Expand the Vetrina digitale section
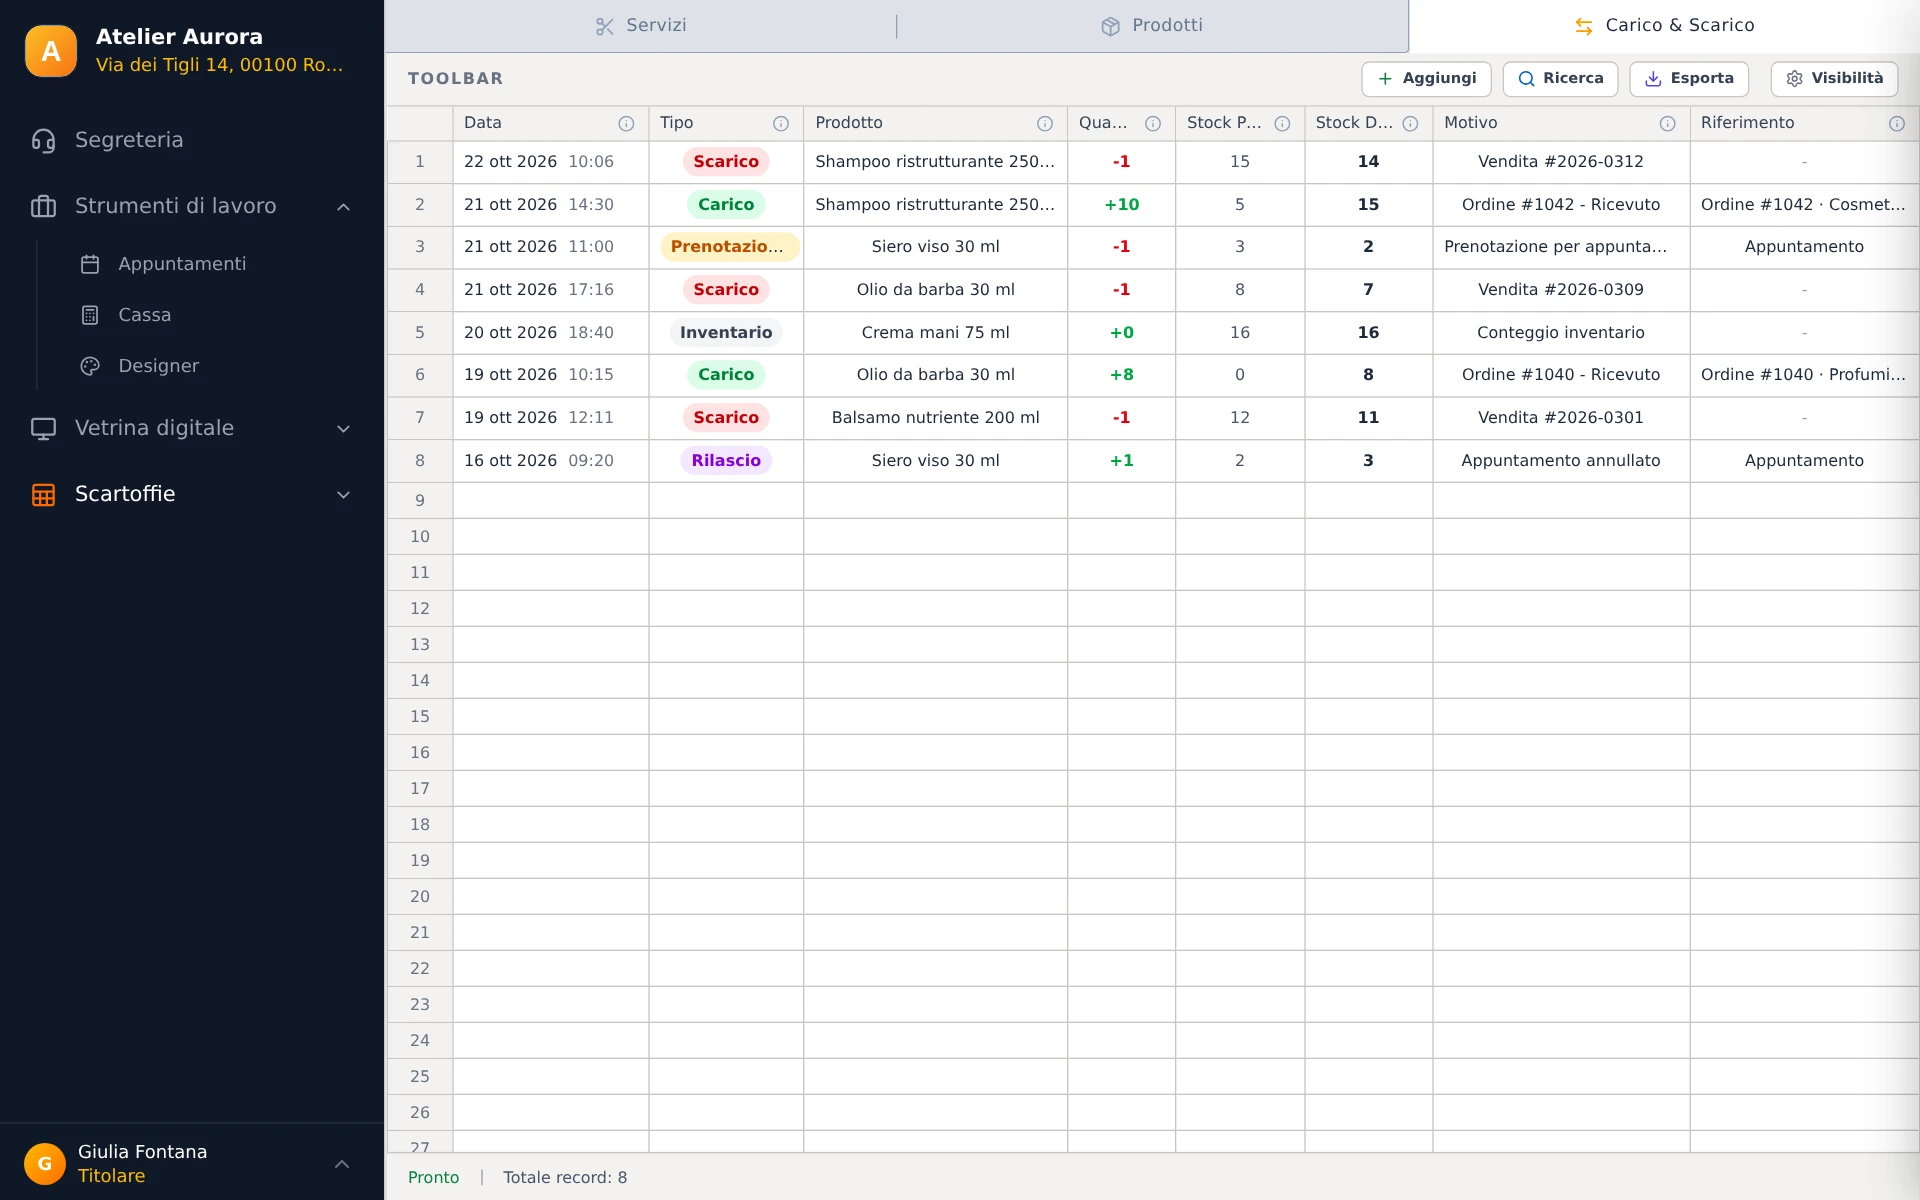The image size is (1920, 1200). click(x=343, y=429)
